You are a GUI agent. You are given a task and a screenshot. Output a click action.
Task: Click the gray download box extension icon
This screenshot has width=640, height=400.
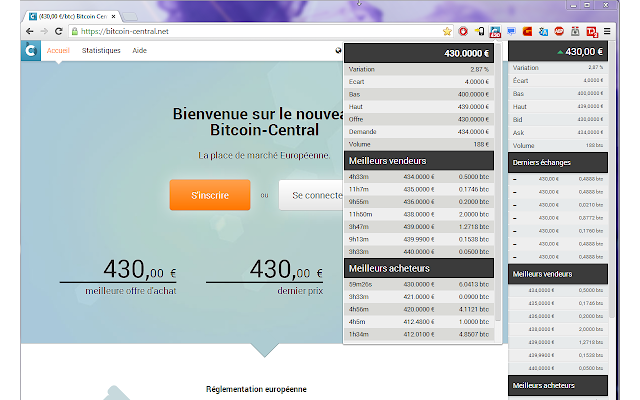tap(575, 31)
